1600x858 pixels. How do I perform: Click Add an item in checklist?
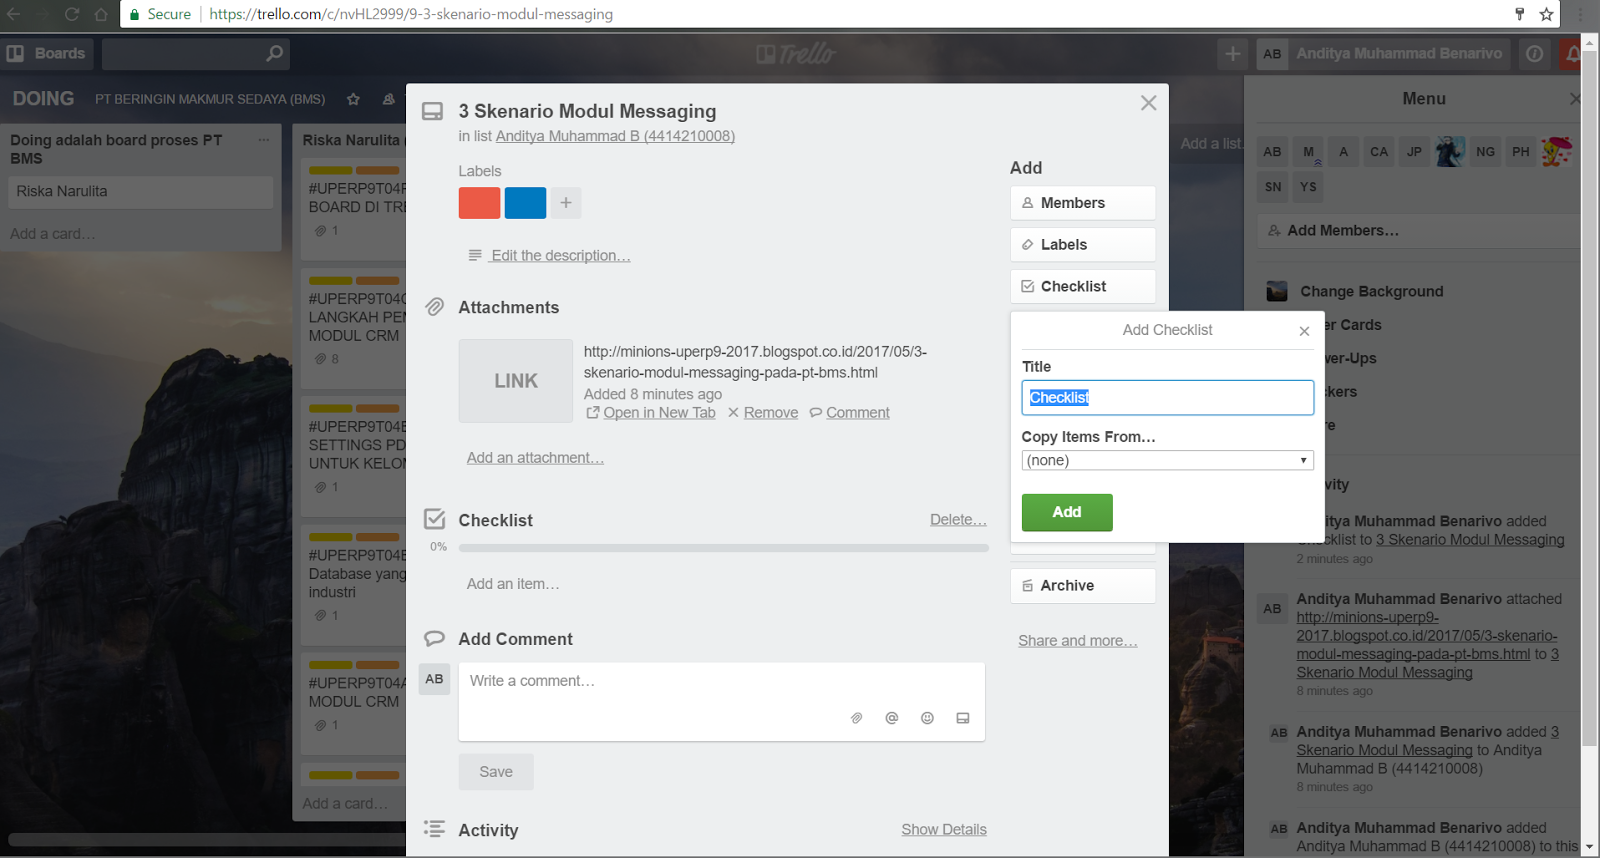click(513, 584)
